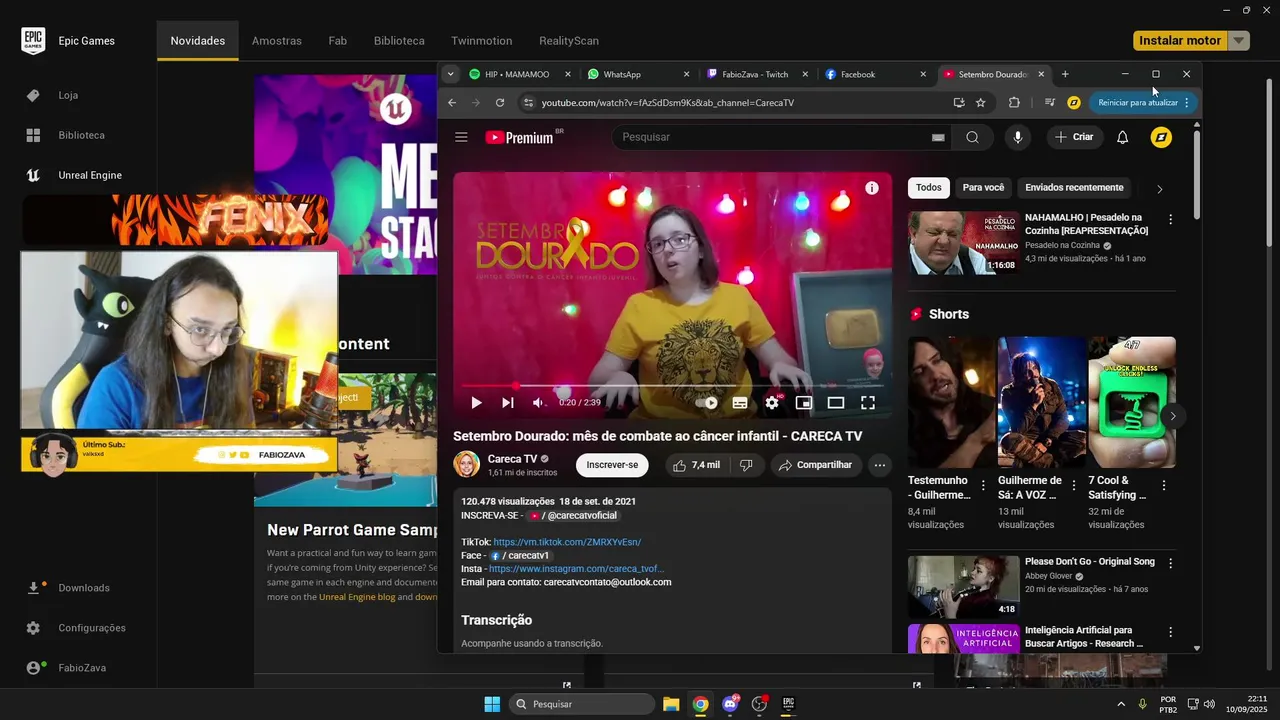The image size is (1280, 720).
Task: Open the Instagram link in description
Action: [577, 569]
